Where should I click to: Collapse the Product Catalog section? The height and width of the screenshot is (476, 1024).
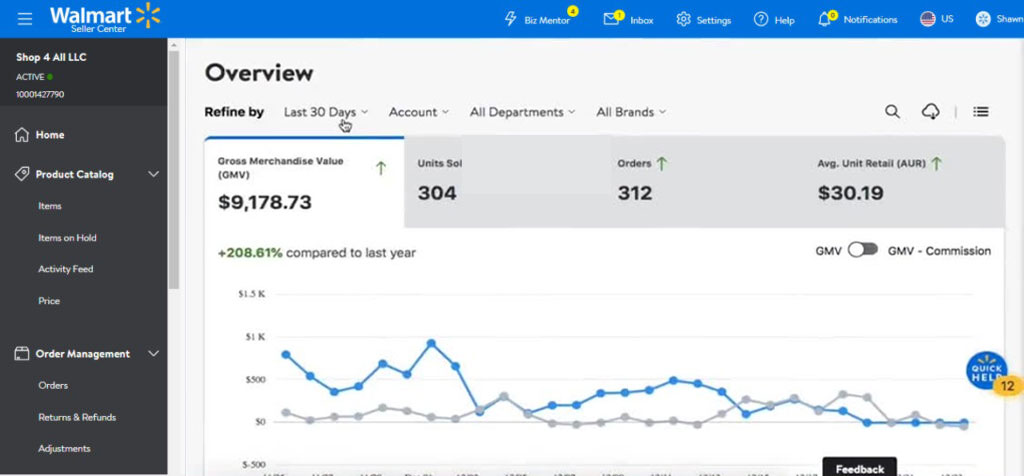153,174
